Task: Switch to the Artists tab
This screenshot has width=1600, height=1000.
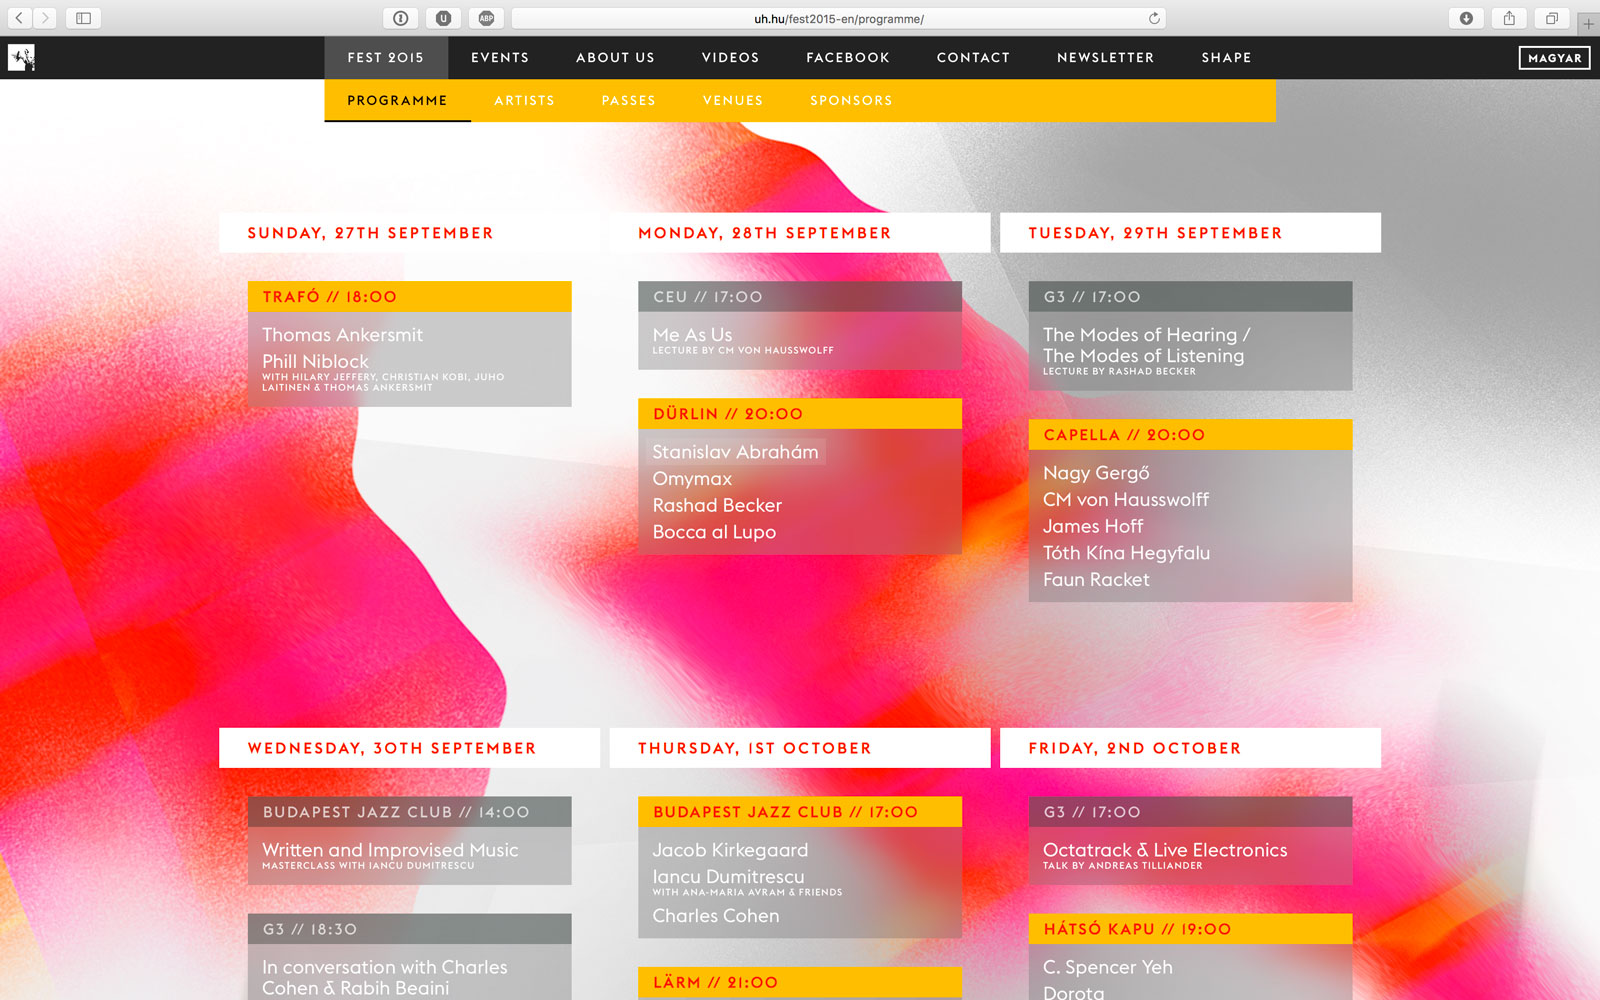Action: (524, 100)
